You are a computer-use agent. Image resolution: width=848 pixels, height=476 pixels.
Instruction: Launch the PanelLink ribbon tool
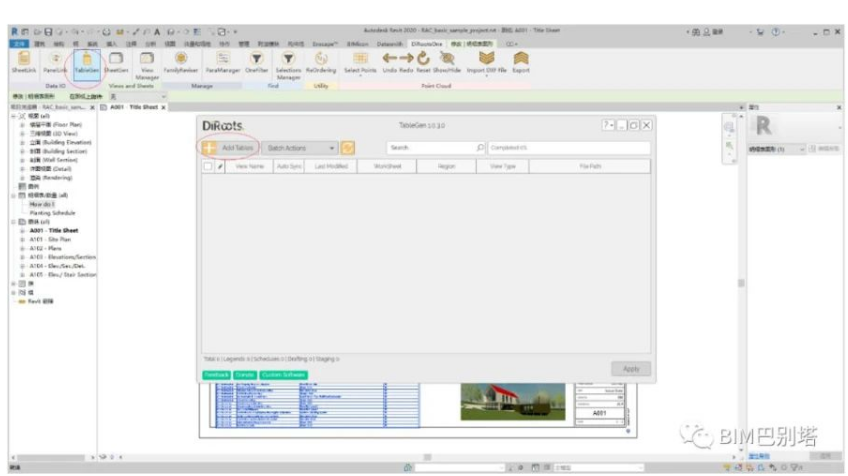click(x=55, y=62)
